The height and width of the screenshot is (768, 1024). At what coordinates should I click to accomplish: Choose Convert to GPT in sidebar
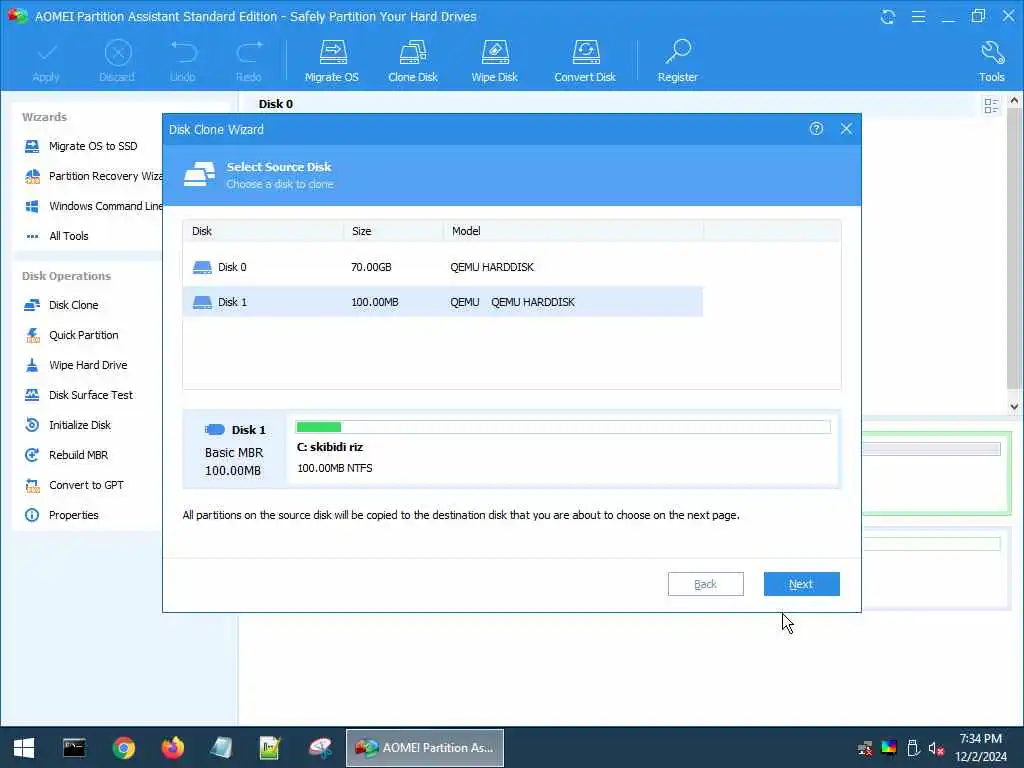[x=74, y=485]
